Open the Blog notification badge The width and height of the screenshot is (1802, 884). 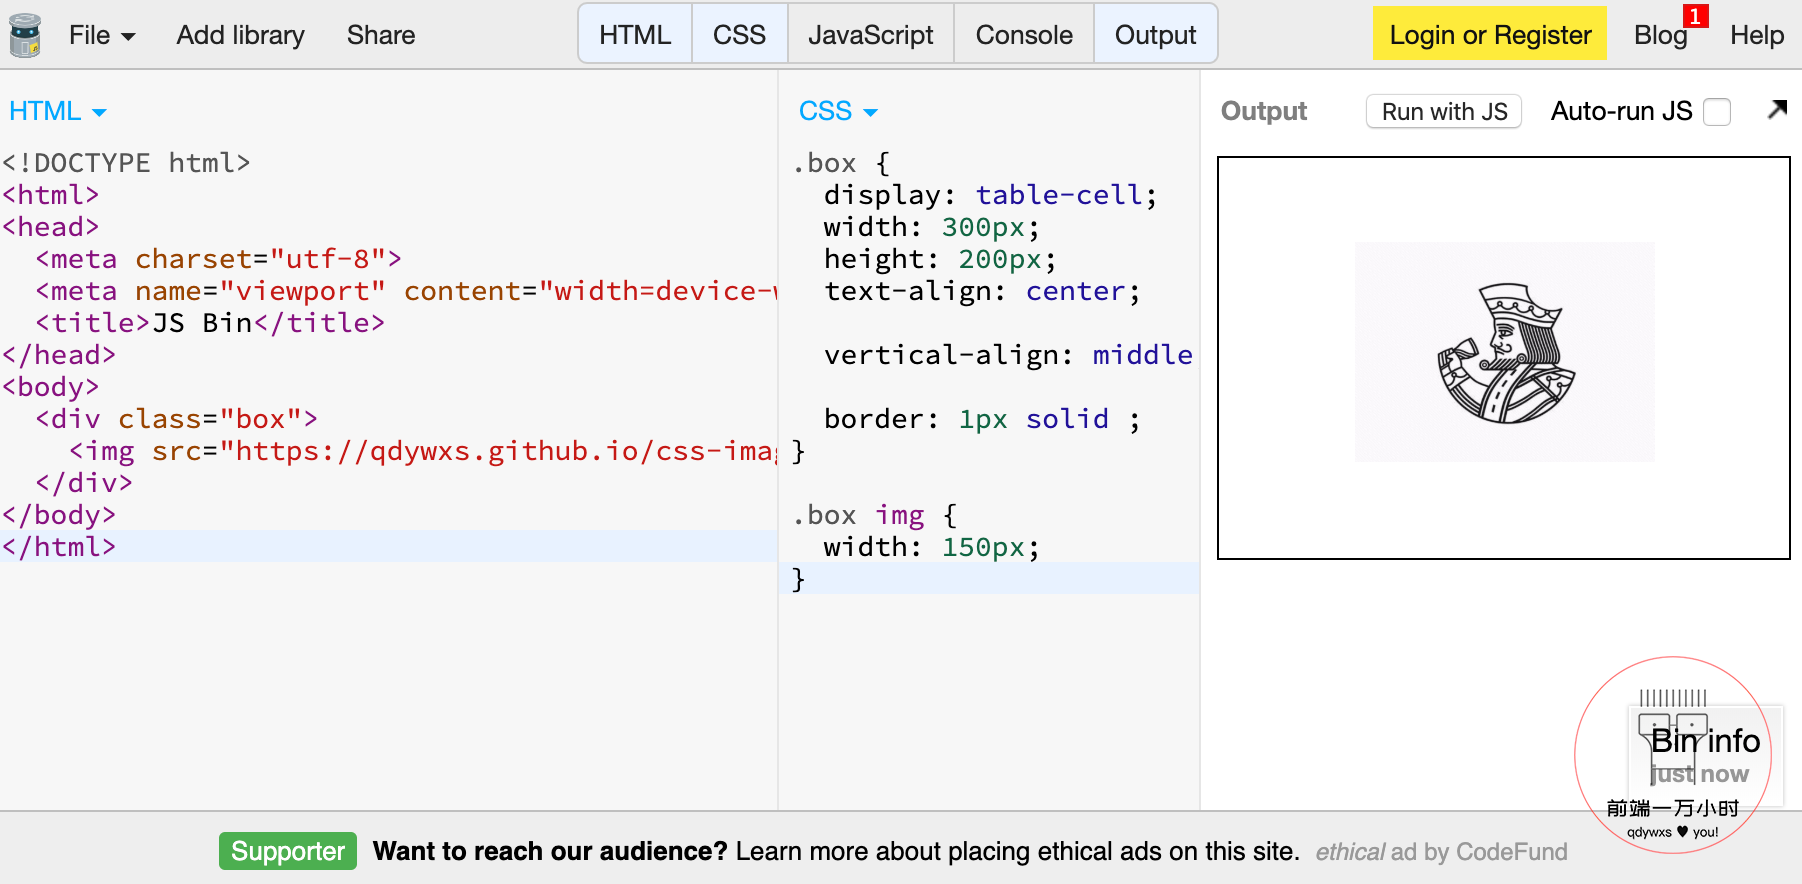1695,16
